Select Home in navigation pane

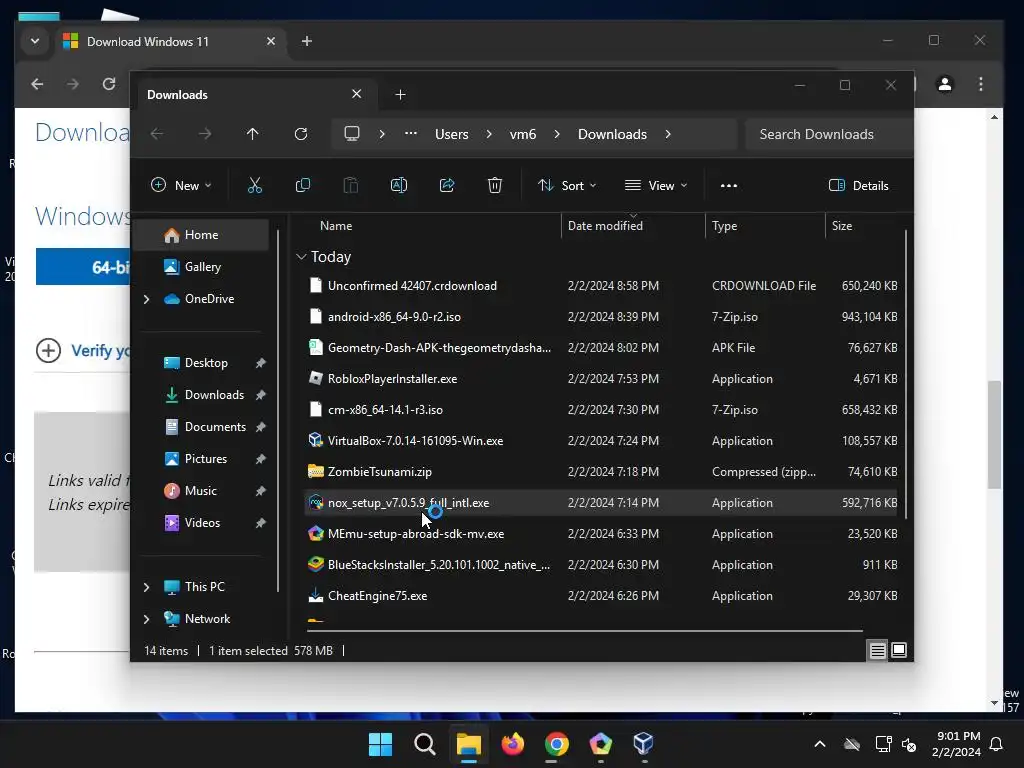pyautogui.click(x=202, y=235)
